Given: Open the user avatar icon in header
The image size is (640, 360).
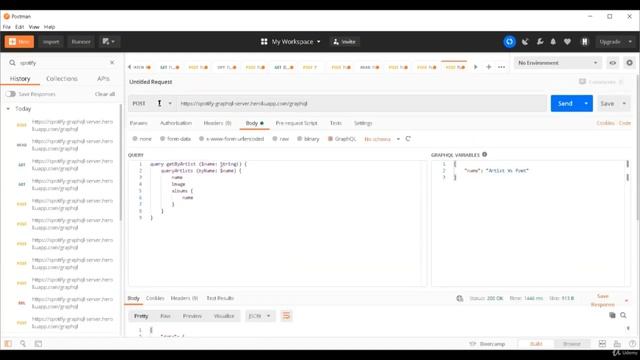Looking at the screenshot, I should pos(584,42).
